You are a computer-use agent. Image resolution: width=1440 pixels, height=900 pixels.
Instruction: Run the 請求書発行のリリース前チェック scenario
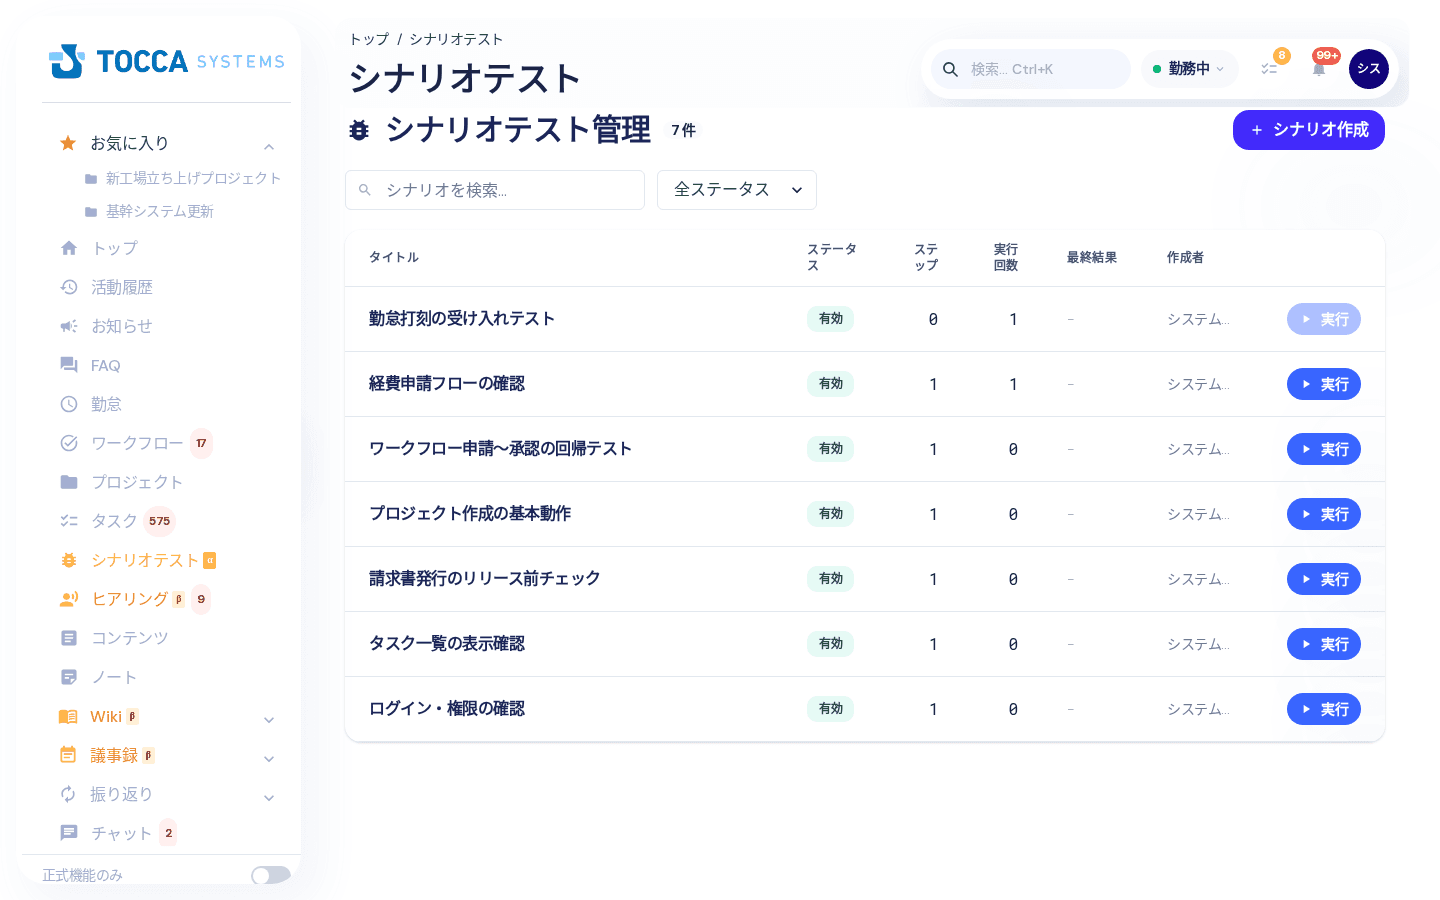point(1324,579)
